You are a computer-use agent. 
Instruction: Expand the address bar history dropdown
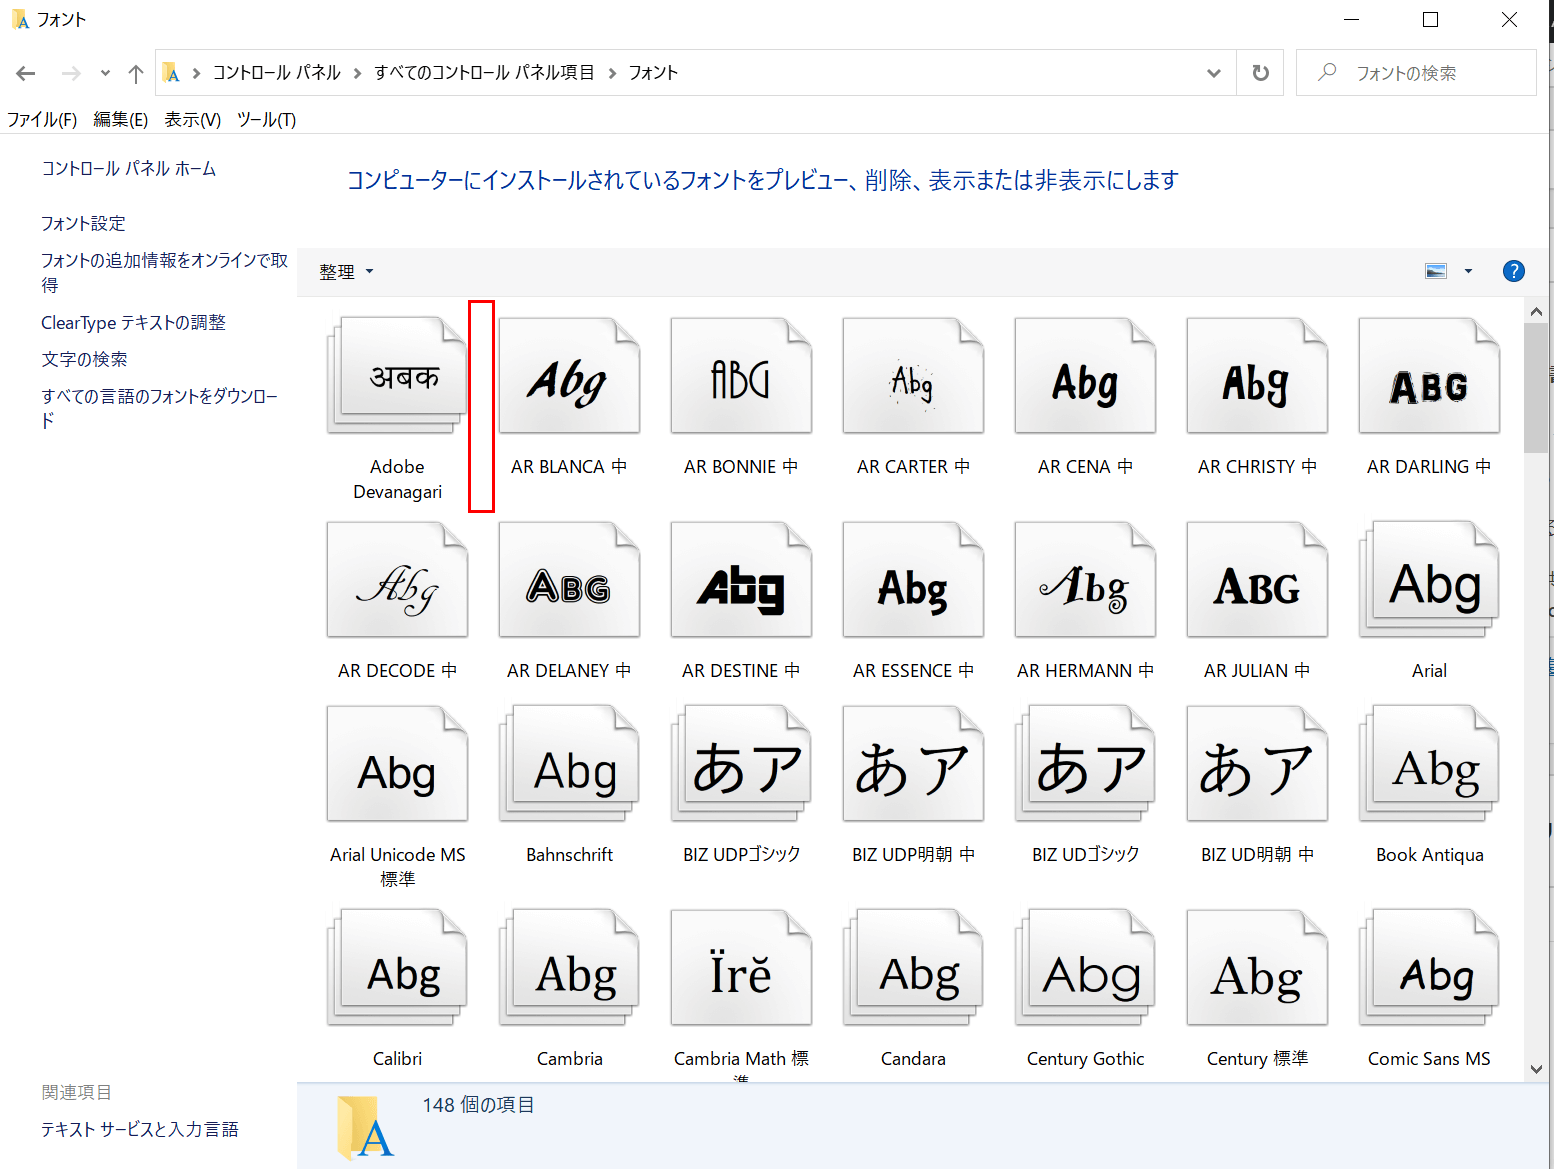pos(1214,73)
